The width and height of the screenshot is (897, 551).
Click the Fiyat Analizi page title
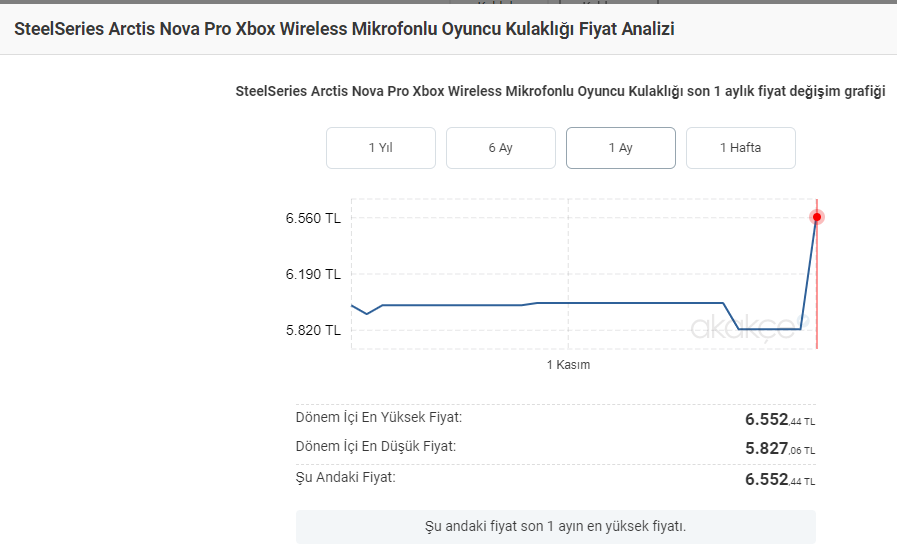tap(344, 30)
